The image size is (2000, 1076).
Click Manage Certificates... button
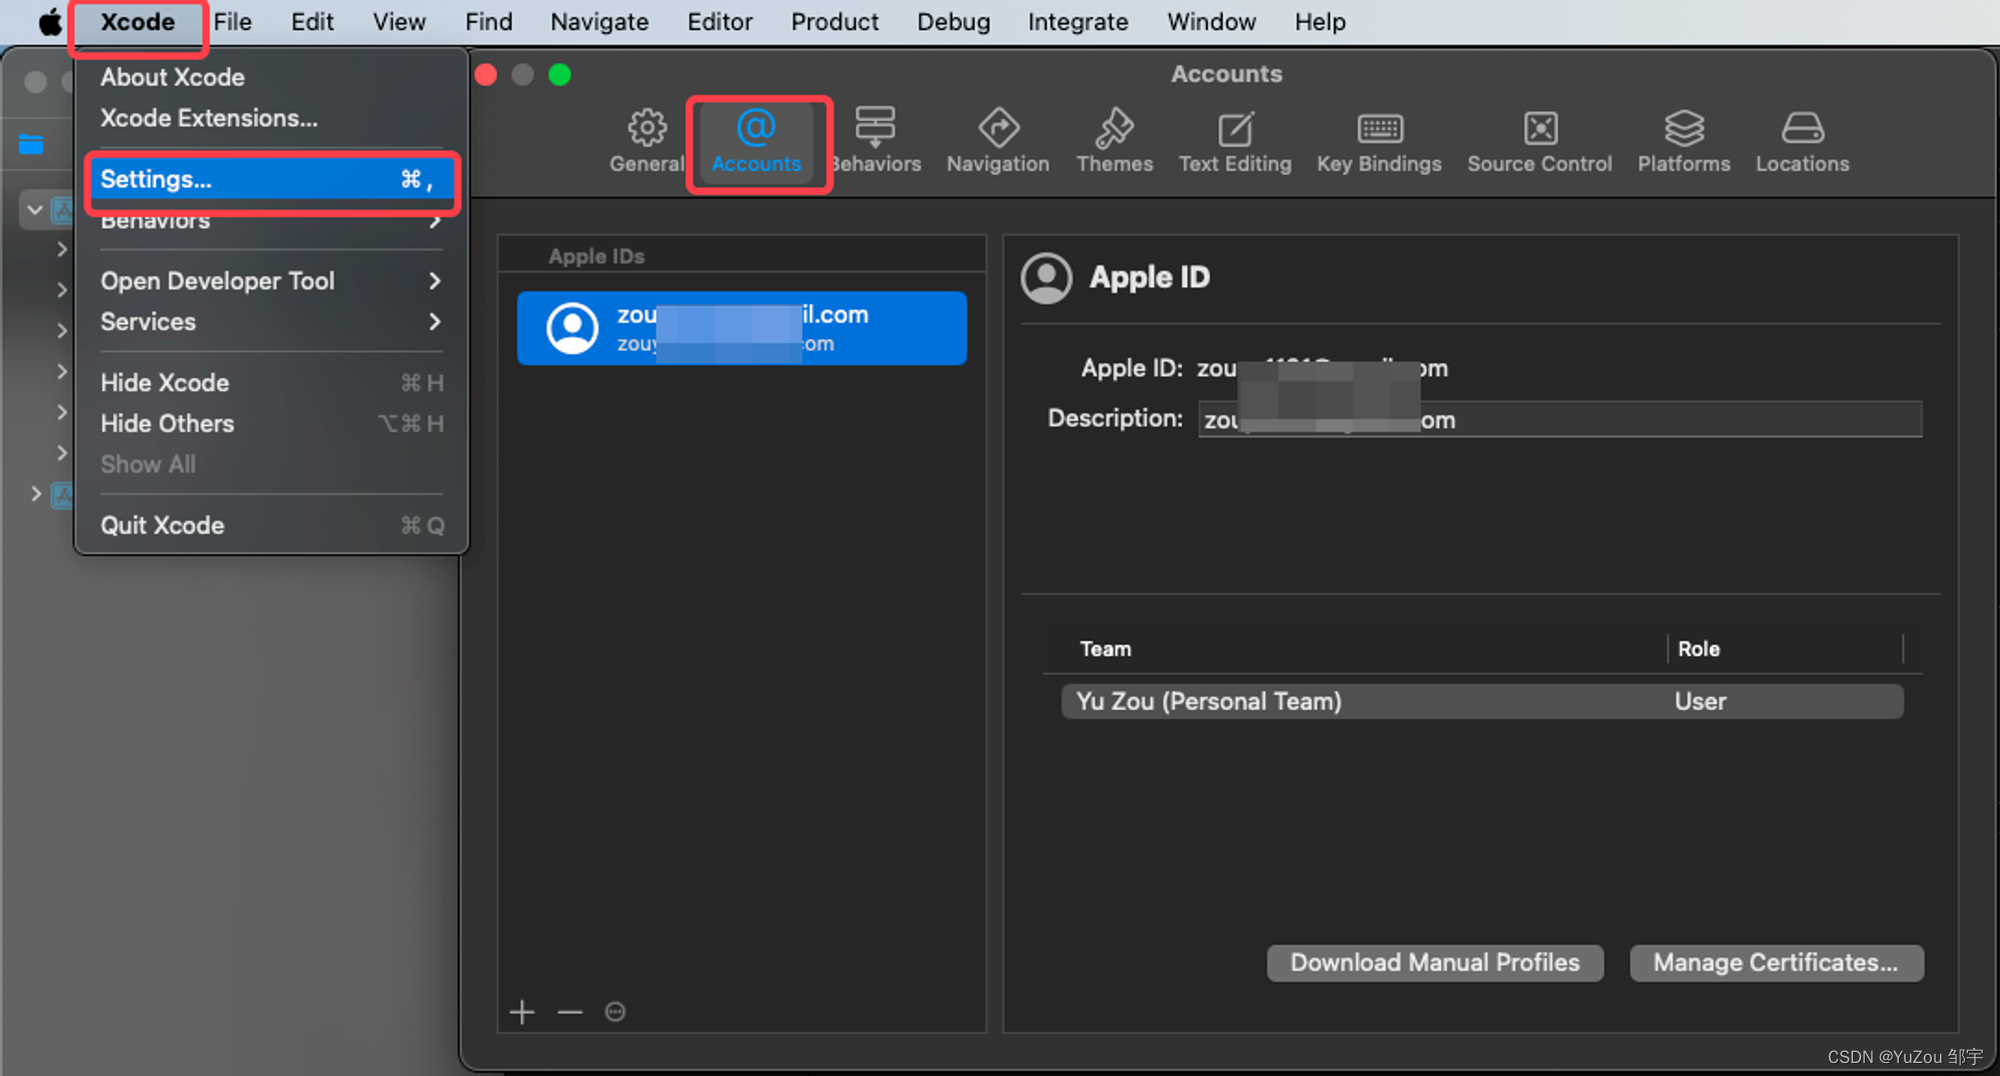pyautogui.click(x=1775, y=962)
